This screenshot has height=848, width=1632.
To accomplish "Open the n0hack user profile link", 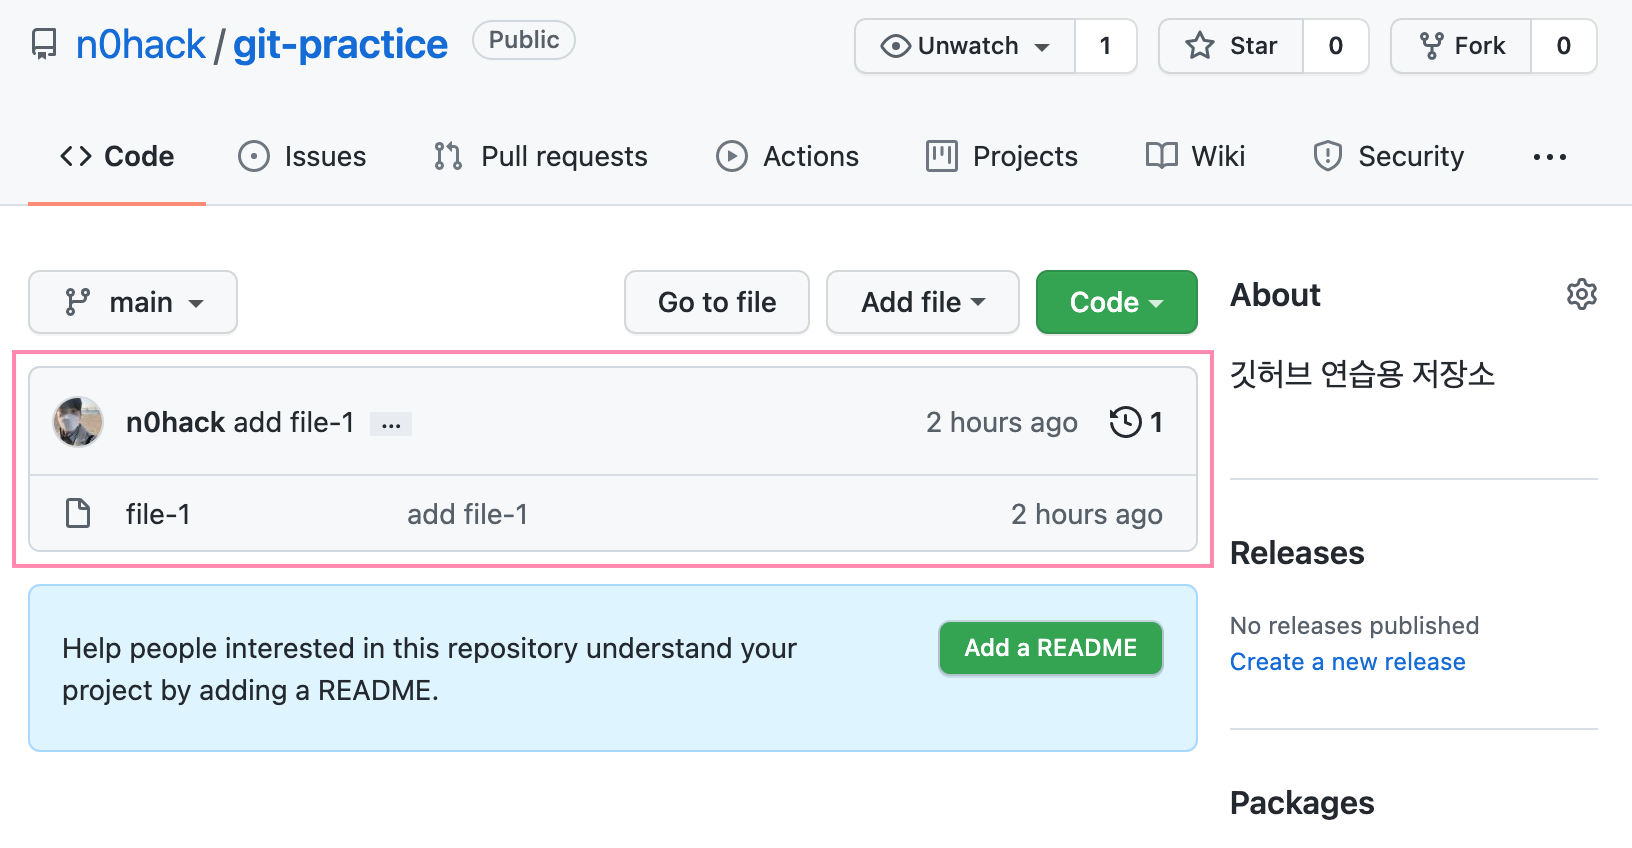I will [140, 45].
